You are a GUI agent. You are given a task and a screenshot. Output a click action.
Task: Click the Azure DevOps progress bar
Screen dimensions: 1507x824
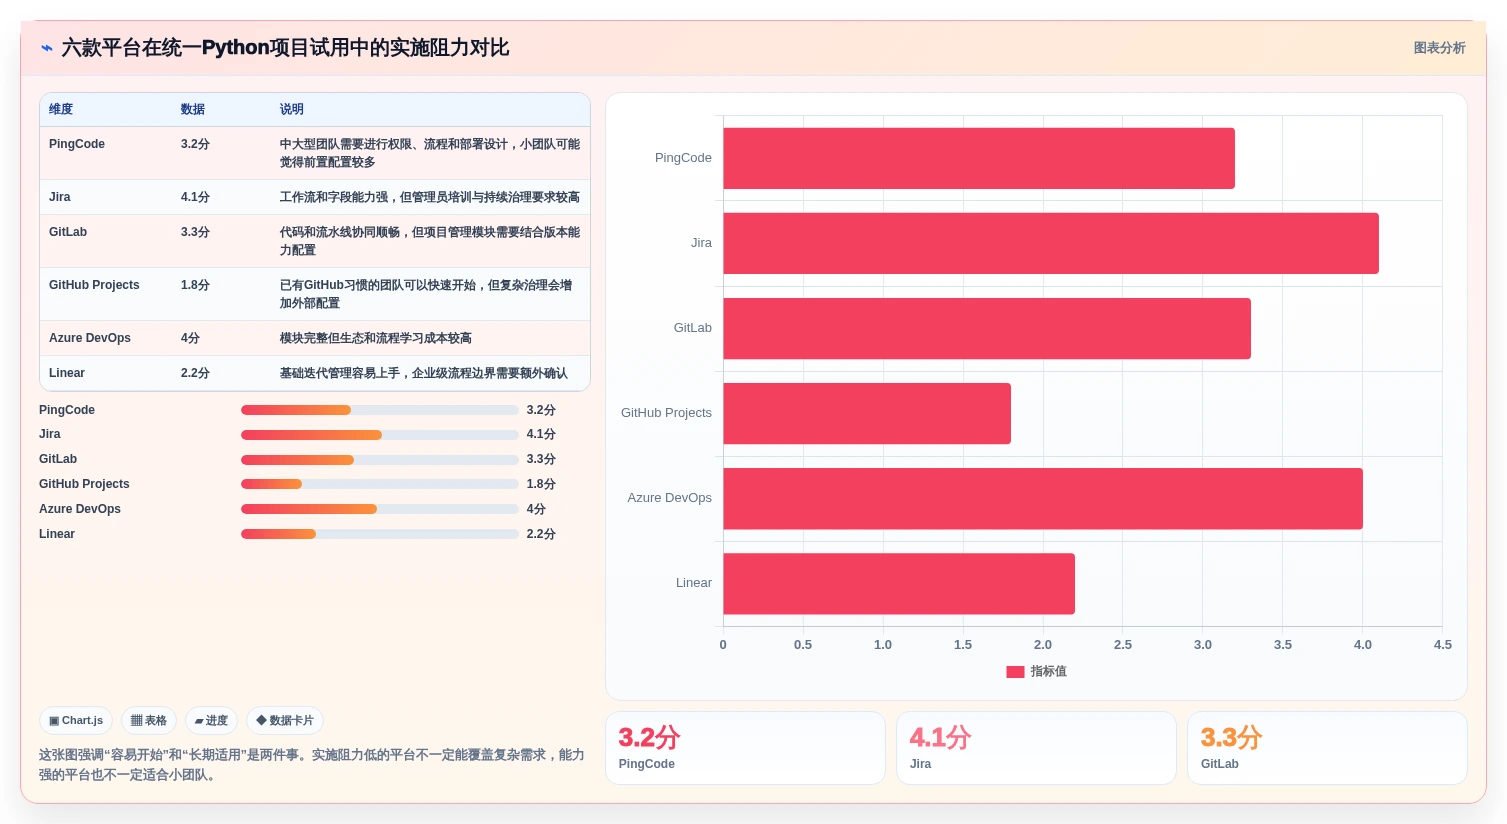(x=380, y=509)
